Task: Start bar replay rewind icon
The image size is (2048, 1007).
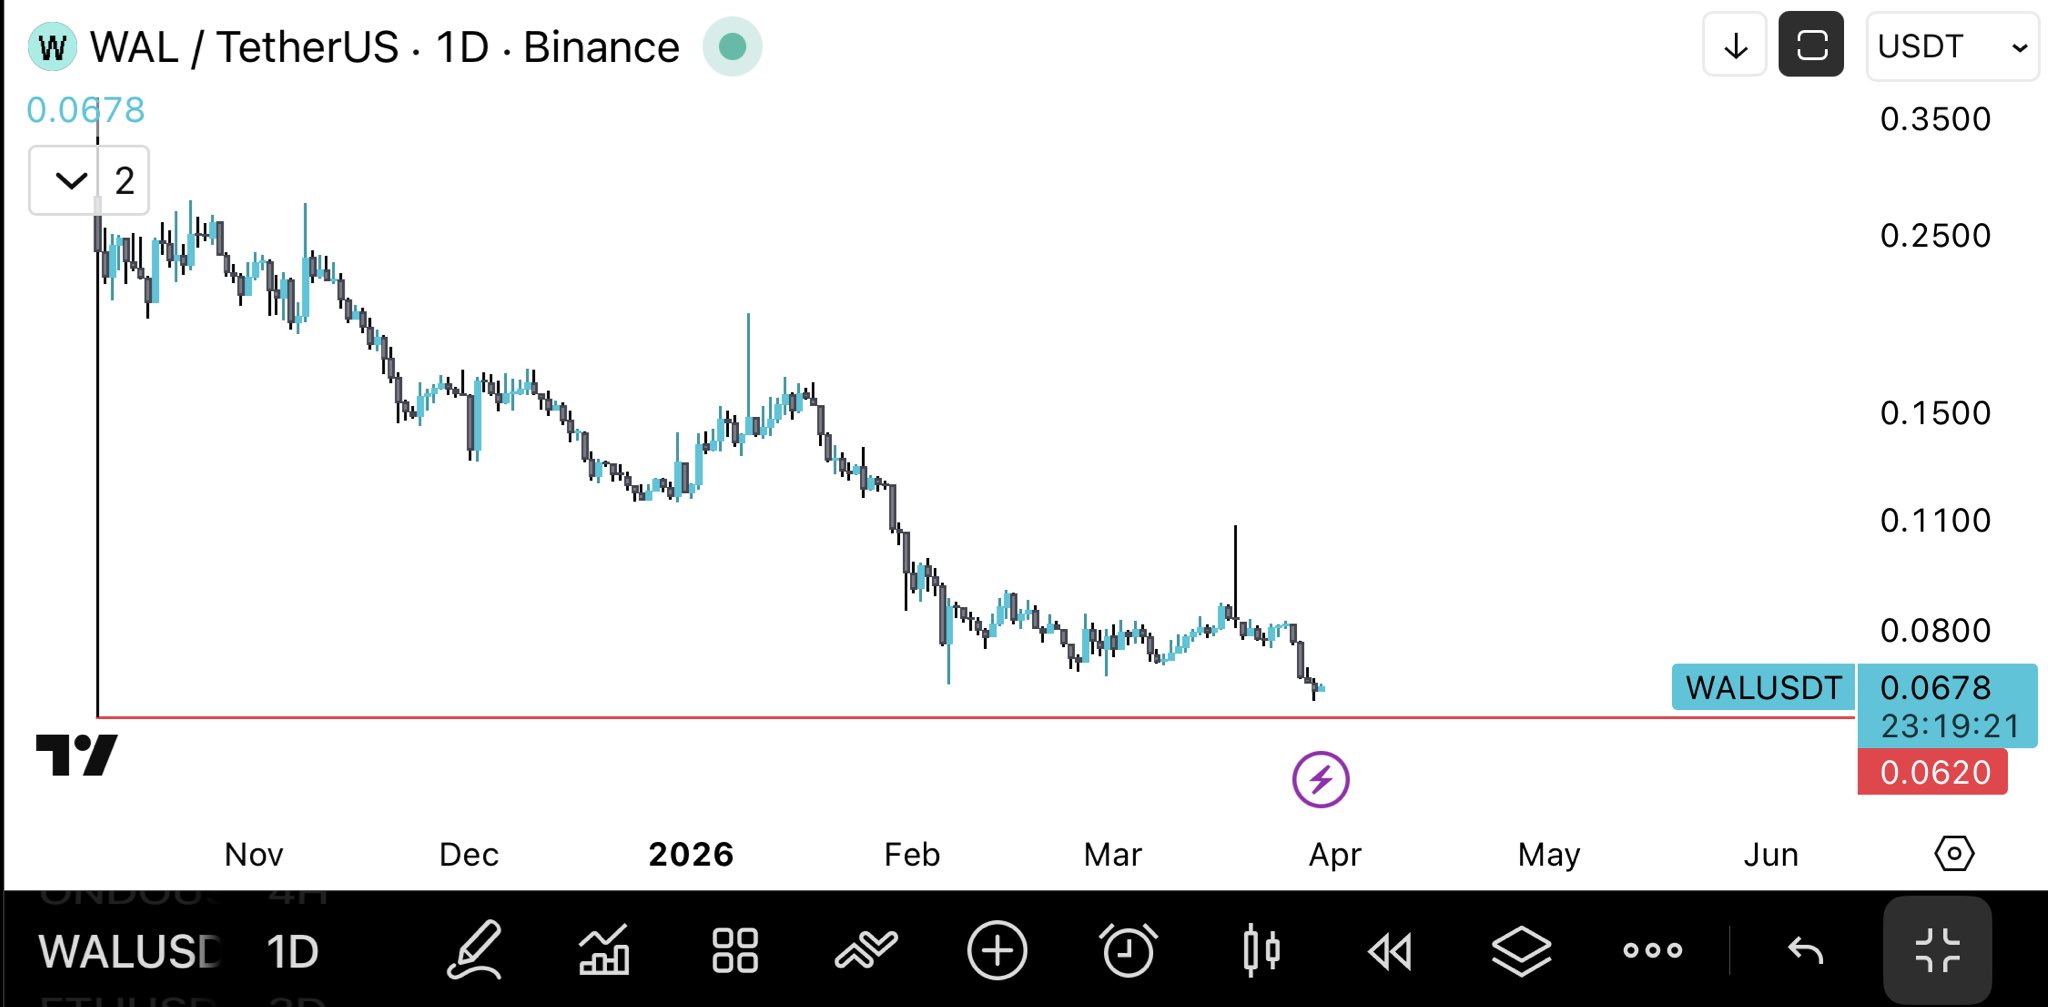Action: point(1390,950)
